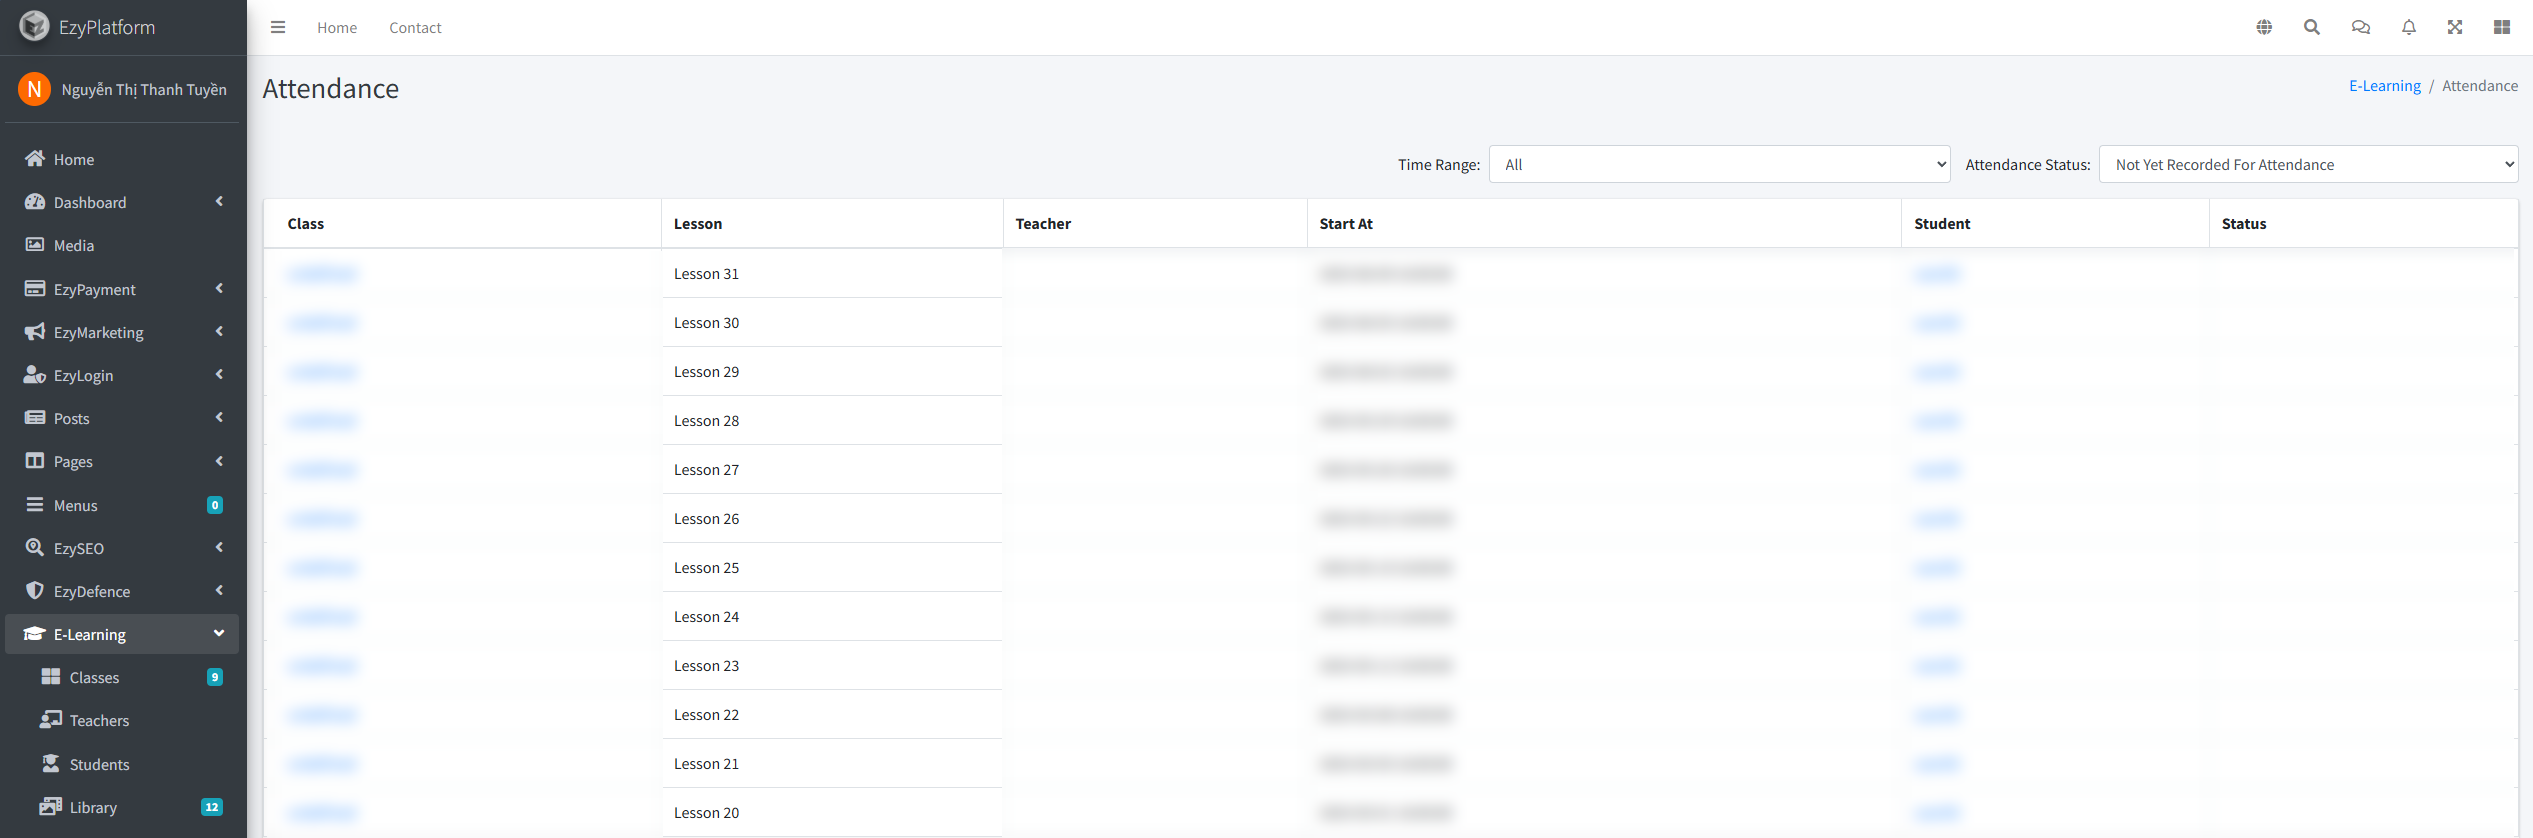The image size is (2533, 838).
Task: Open the grid apps icon
Action: point(2502,27)
